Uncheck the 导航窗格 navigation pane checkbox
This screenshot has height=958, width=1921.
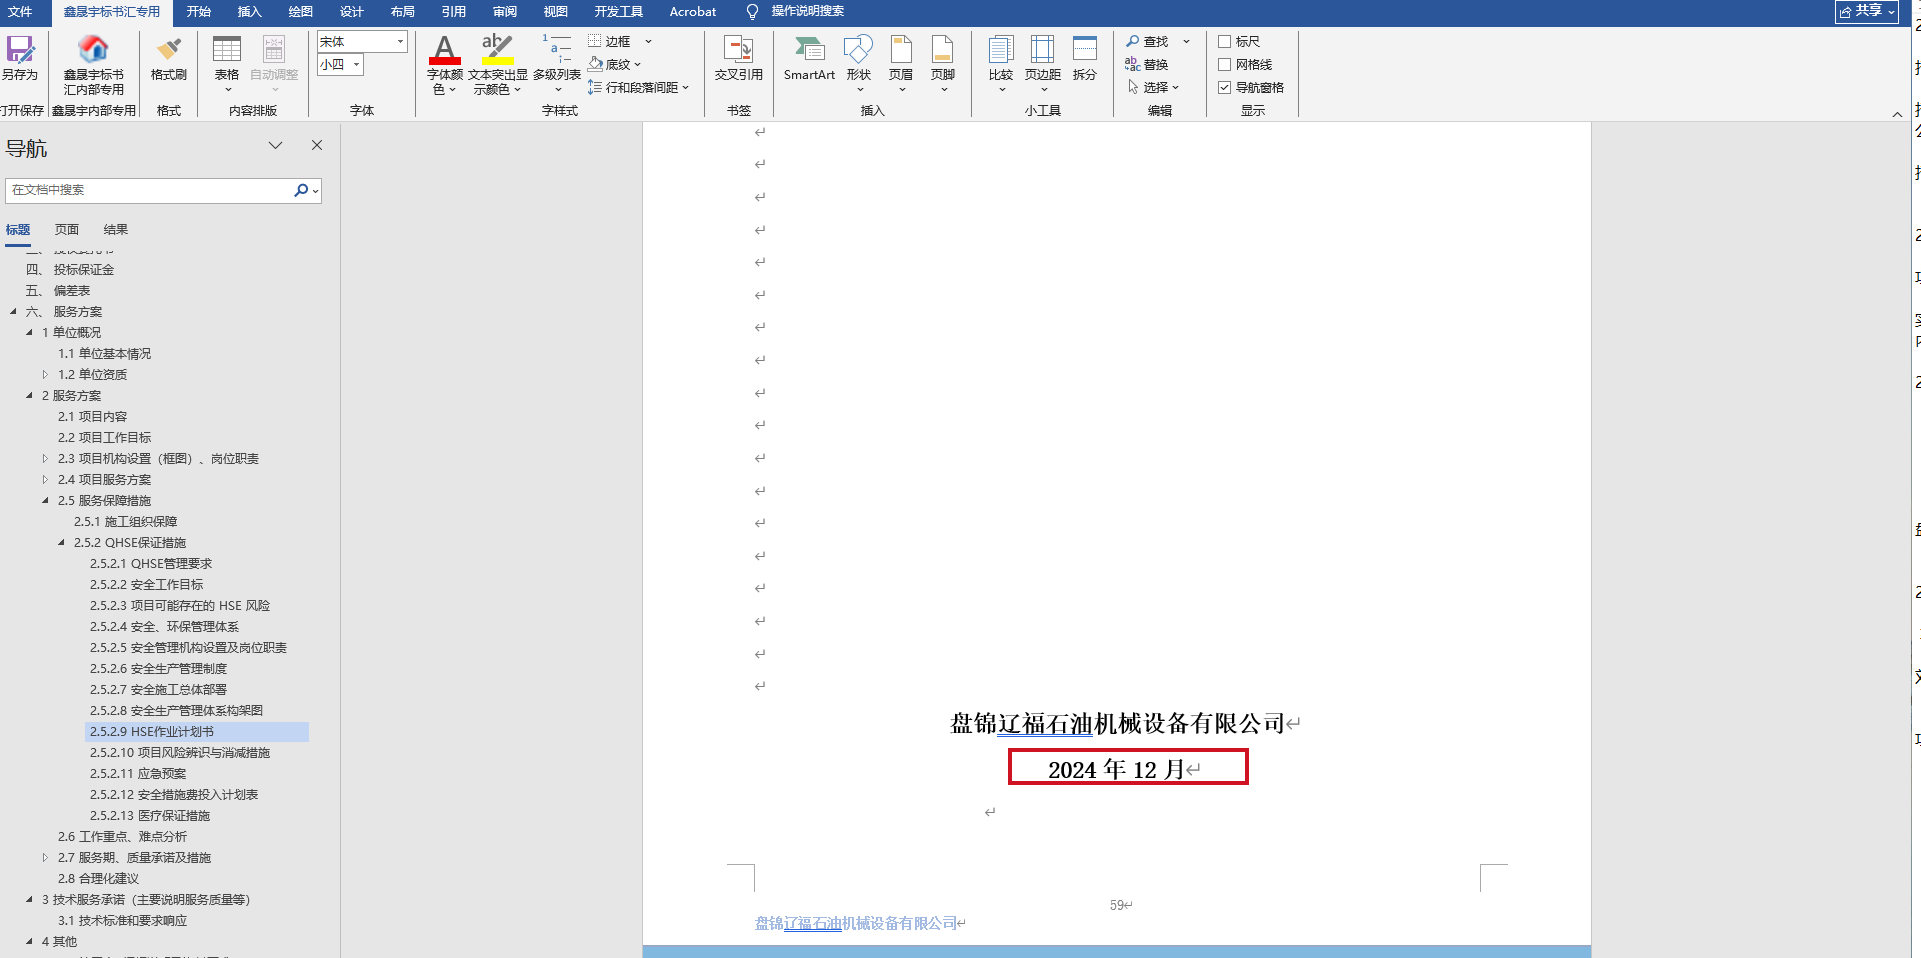click(x=1224, y=87)
